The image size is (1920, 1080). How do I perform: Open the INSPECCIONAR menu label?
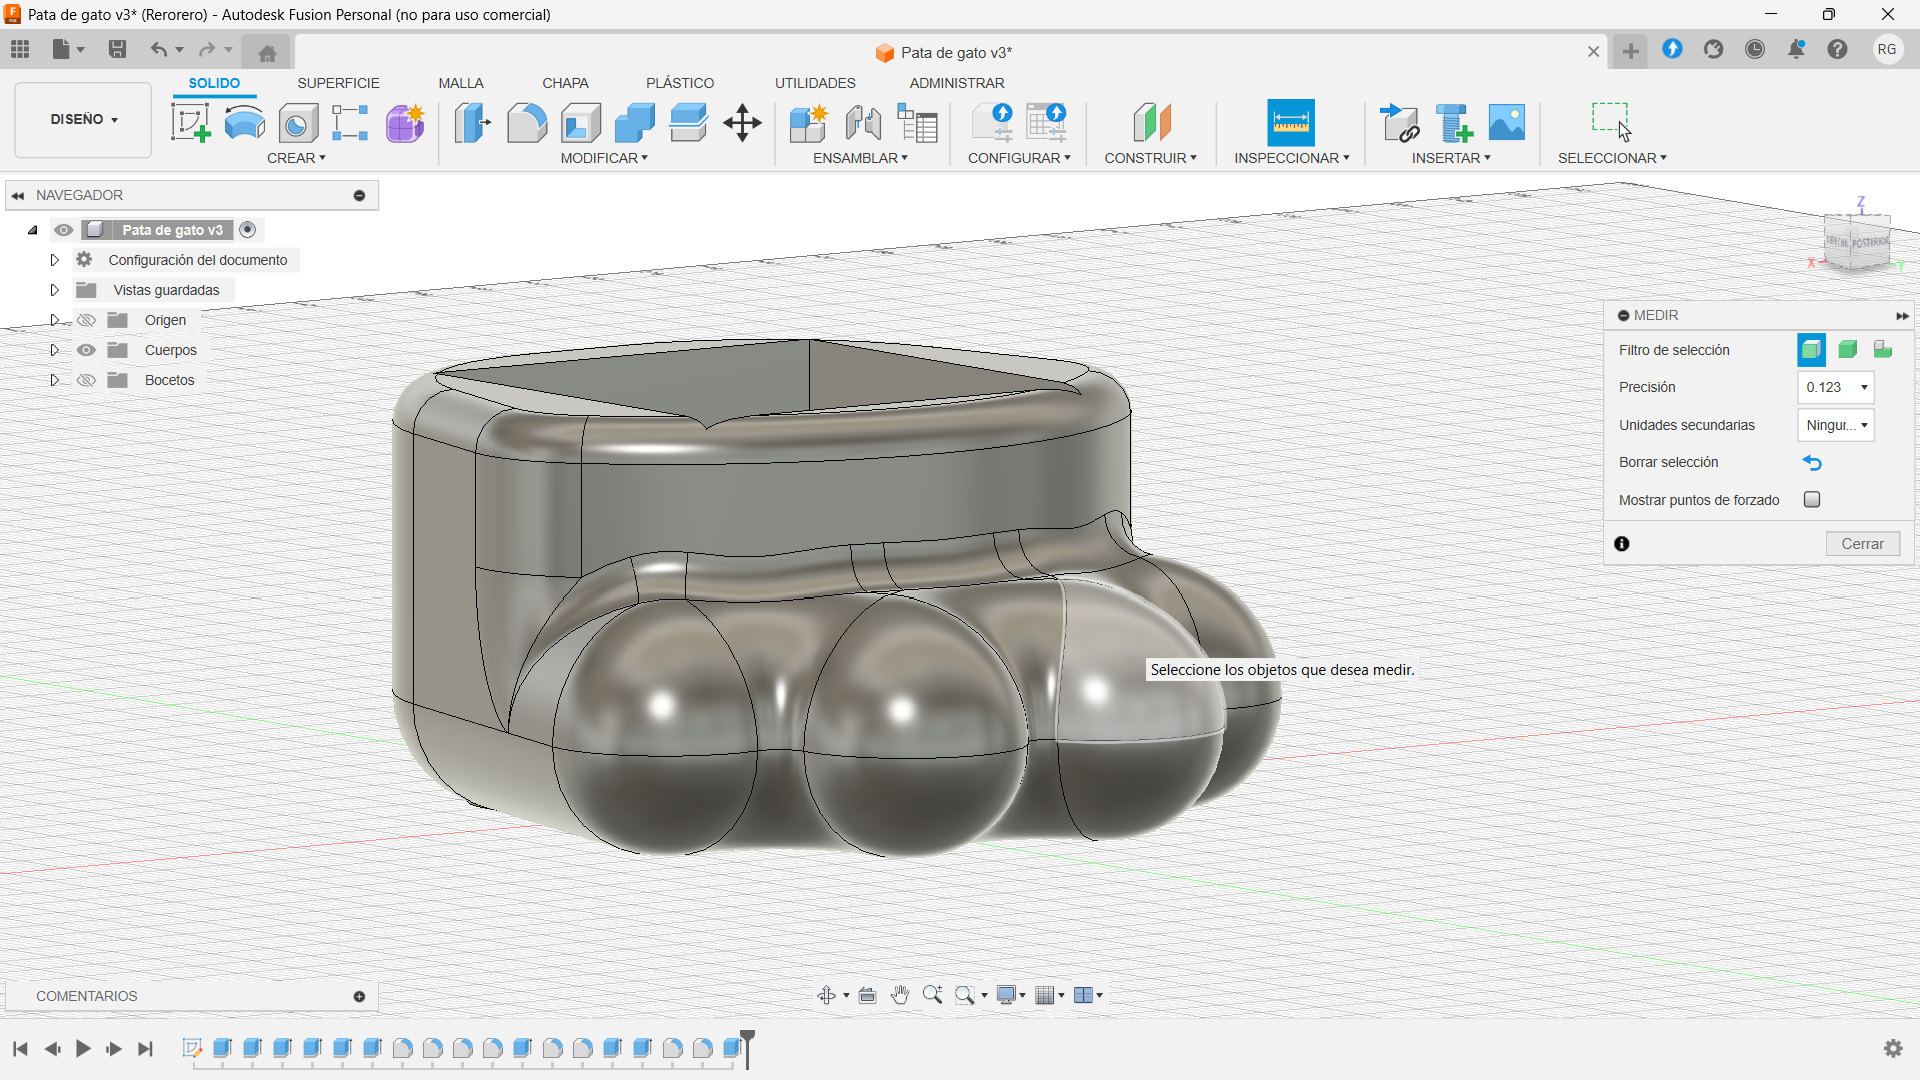pos(1291,158)
